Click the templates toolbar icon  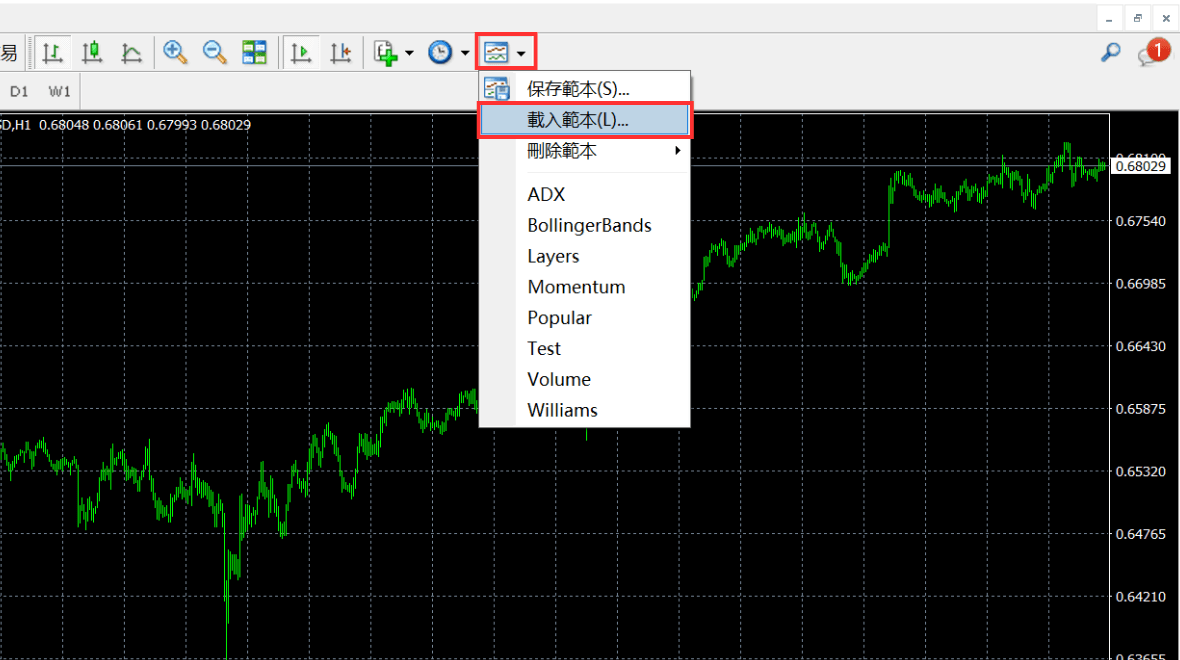coord(496,52)
